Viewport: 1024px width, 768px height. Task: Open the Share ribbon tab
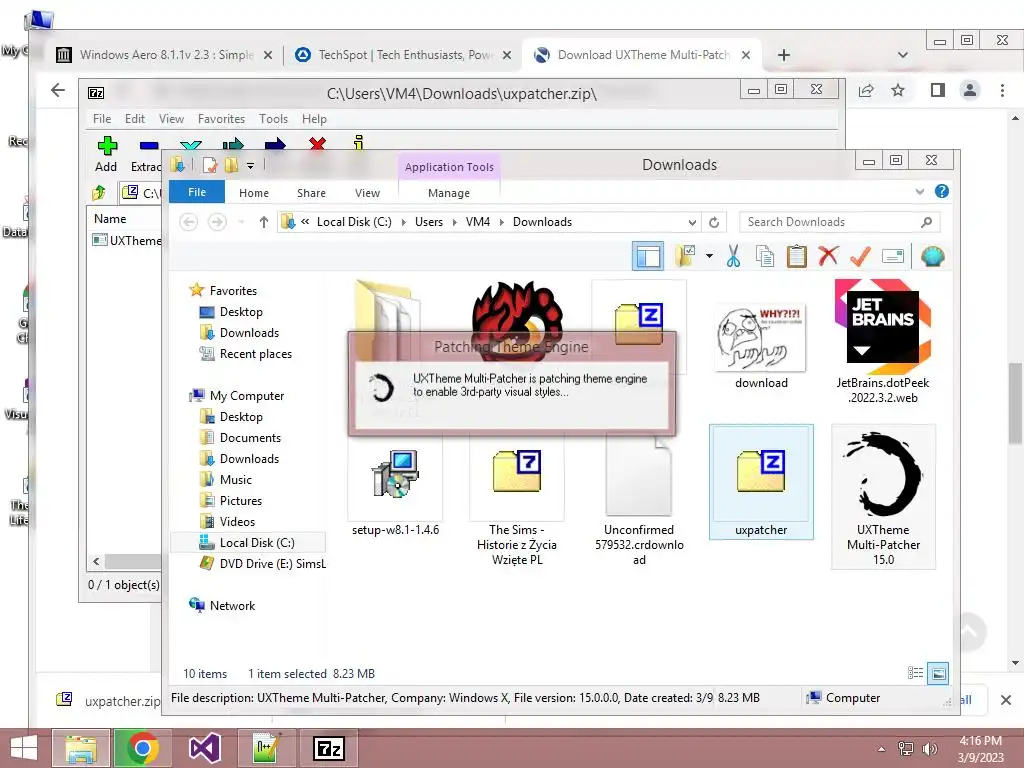coord(311,193)
